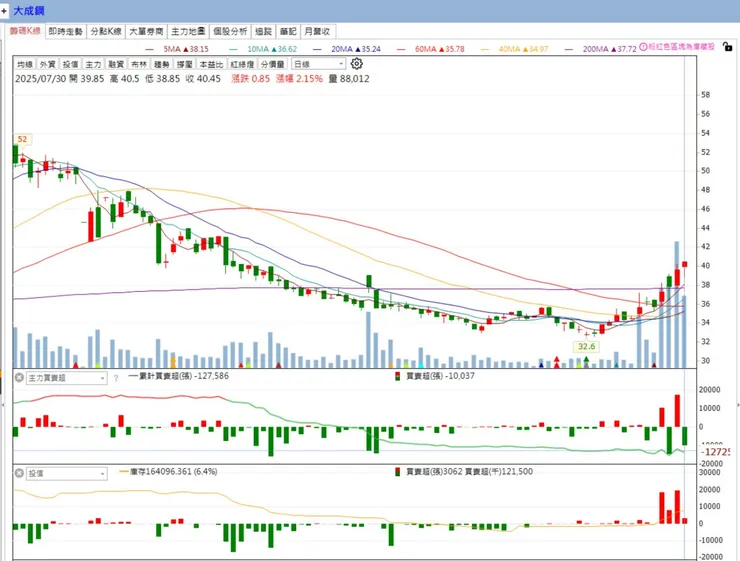Click the 粉紅色區塊為庫藏股 notice text

point(681,47)
